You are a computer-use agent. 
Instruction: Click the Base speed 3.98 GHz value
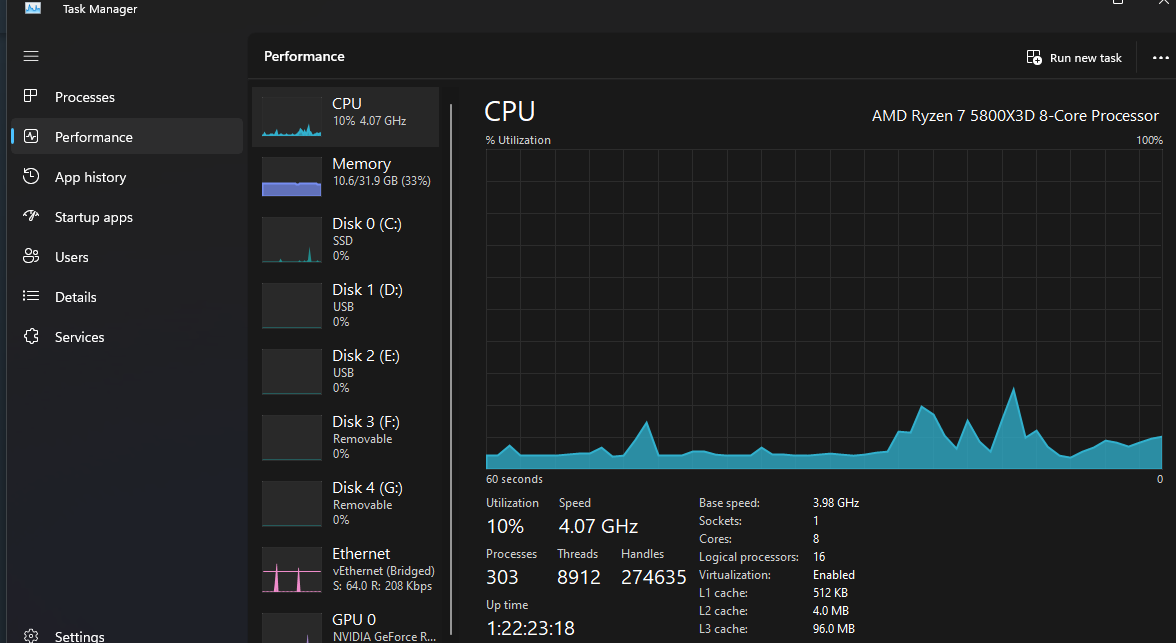(836, 503)
